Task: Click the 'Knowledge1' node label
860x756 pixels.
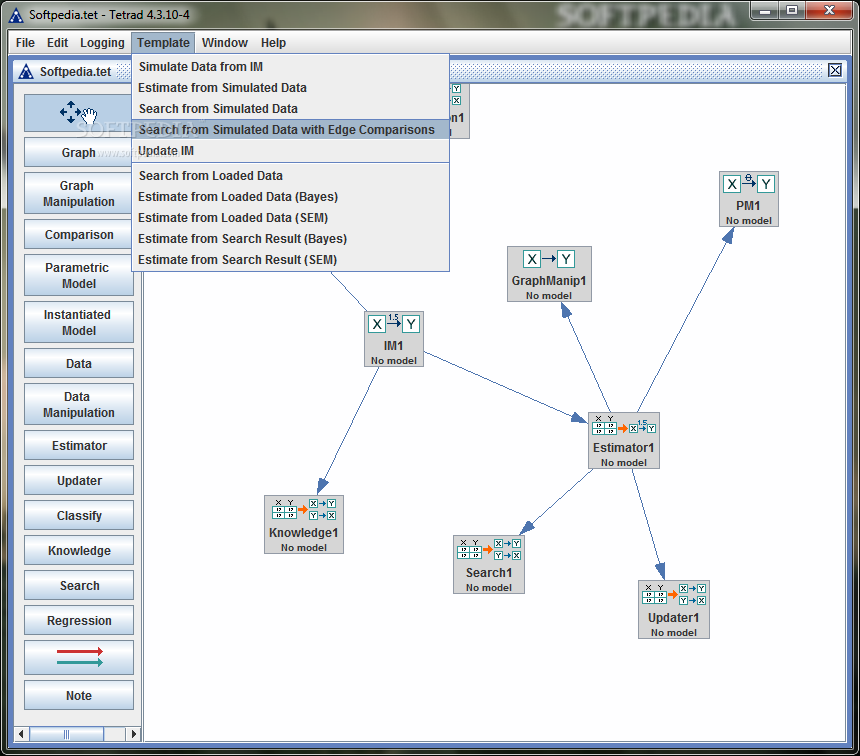Action: [303, 533]
